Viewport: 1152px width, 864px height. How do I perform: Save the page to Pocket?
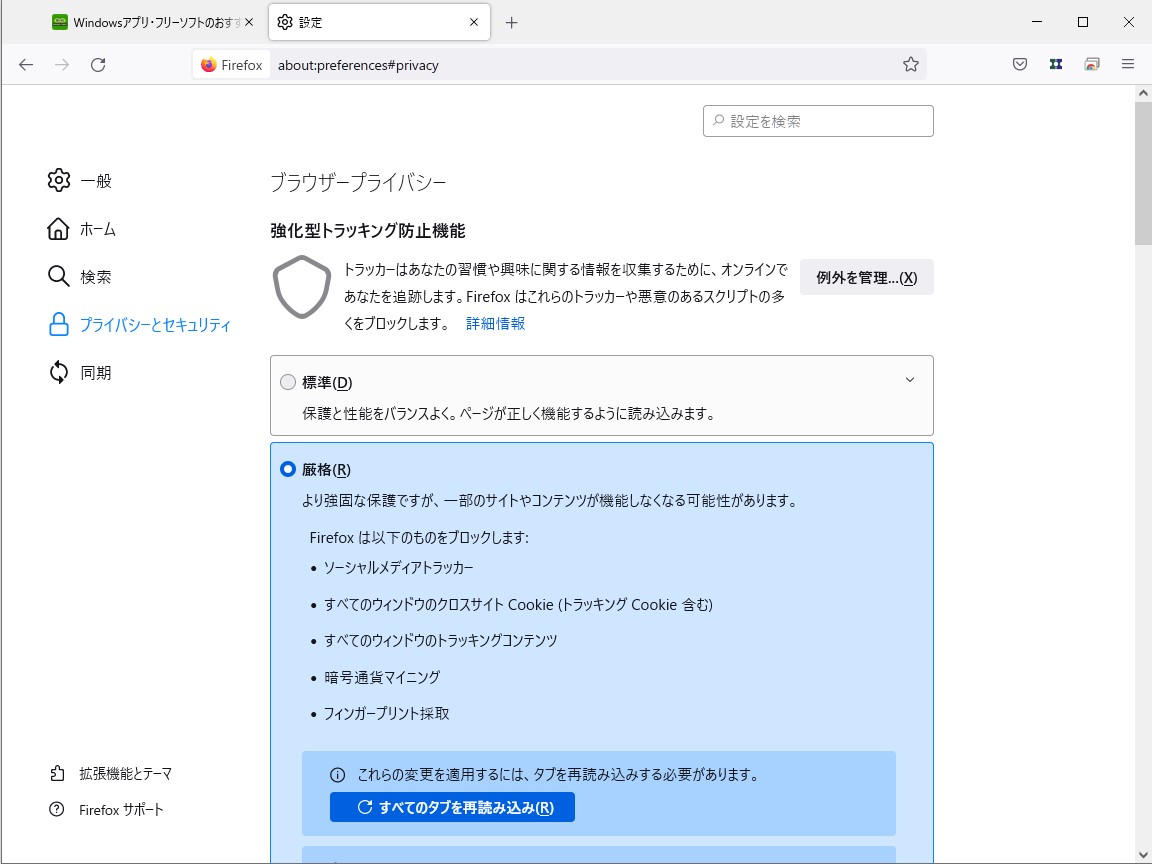1019,64
